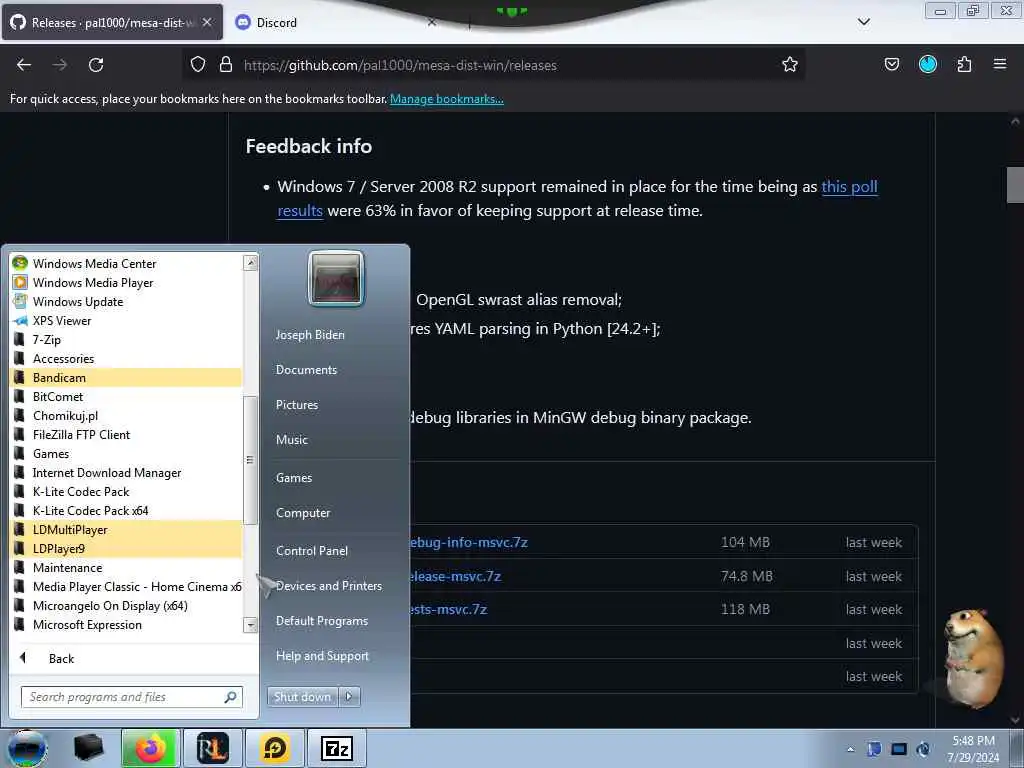
Task: Download the release-msvc.7z asset
Action: pyautogui.click(x=455, y=577)
